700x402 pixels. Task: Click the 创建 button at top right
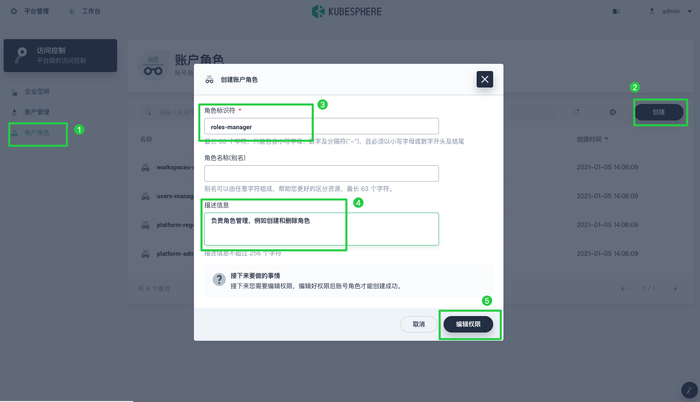click(658, 112)
